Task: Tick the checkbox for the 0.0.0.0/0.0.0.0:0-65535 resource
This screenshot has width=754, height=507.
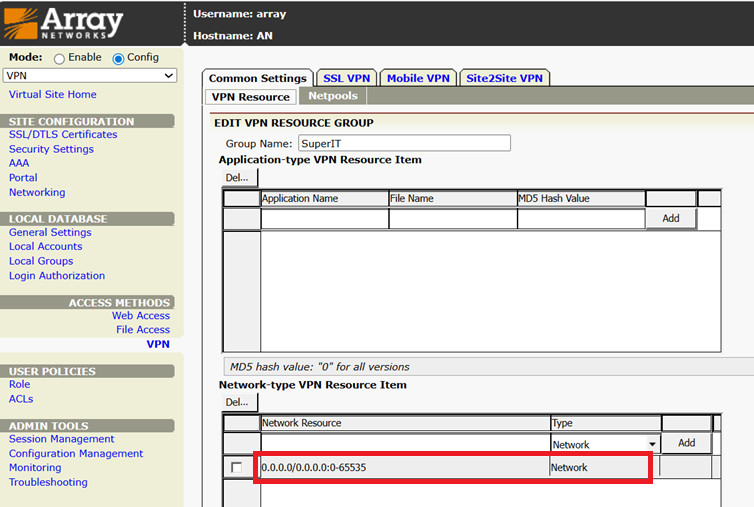Action: [x=236, y=467]
